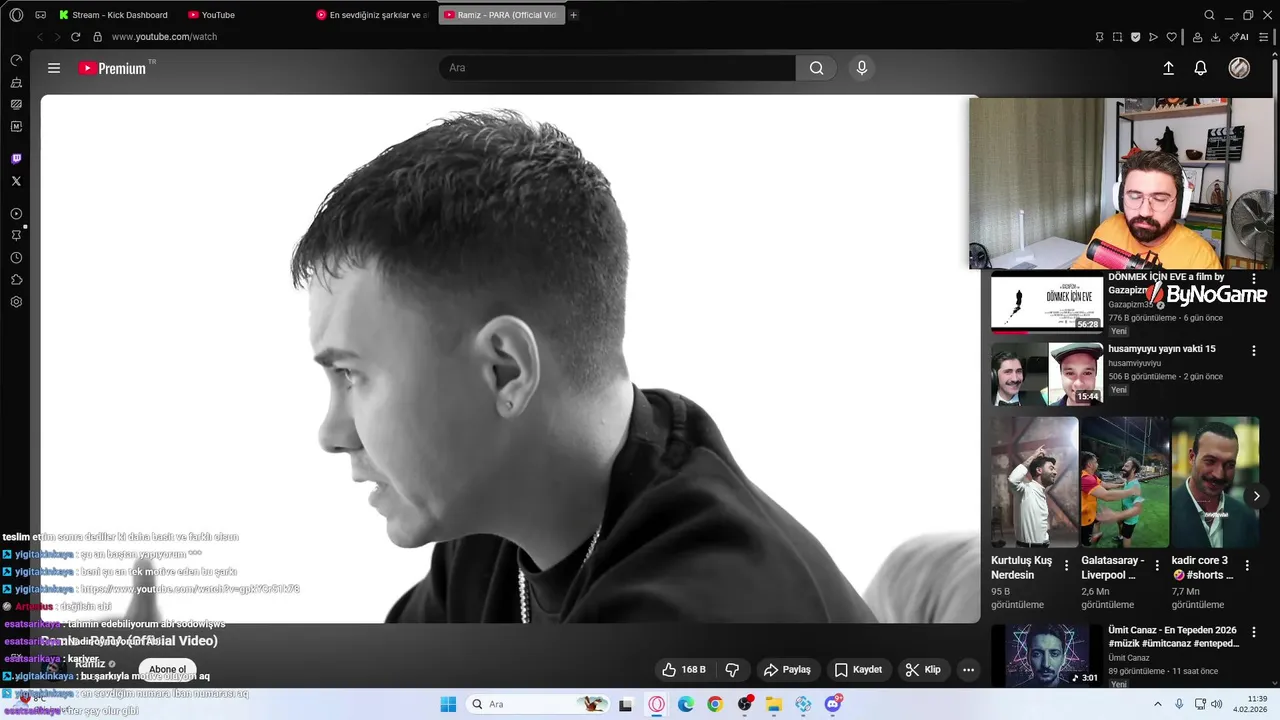Open sidebar settings gear
This screenshot has width=1280, height=720.
coord(16,302)
